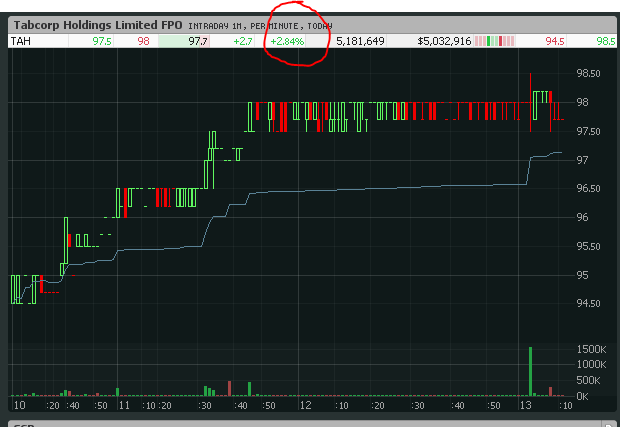Viewport: 620px width, 427px height.
Task: Click the day low value 94.5
Action: tap(555, 41)
